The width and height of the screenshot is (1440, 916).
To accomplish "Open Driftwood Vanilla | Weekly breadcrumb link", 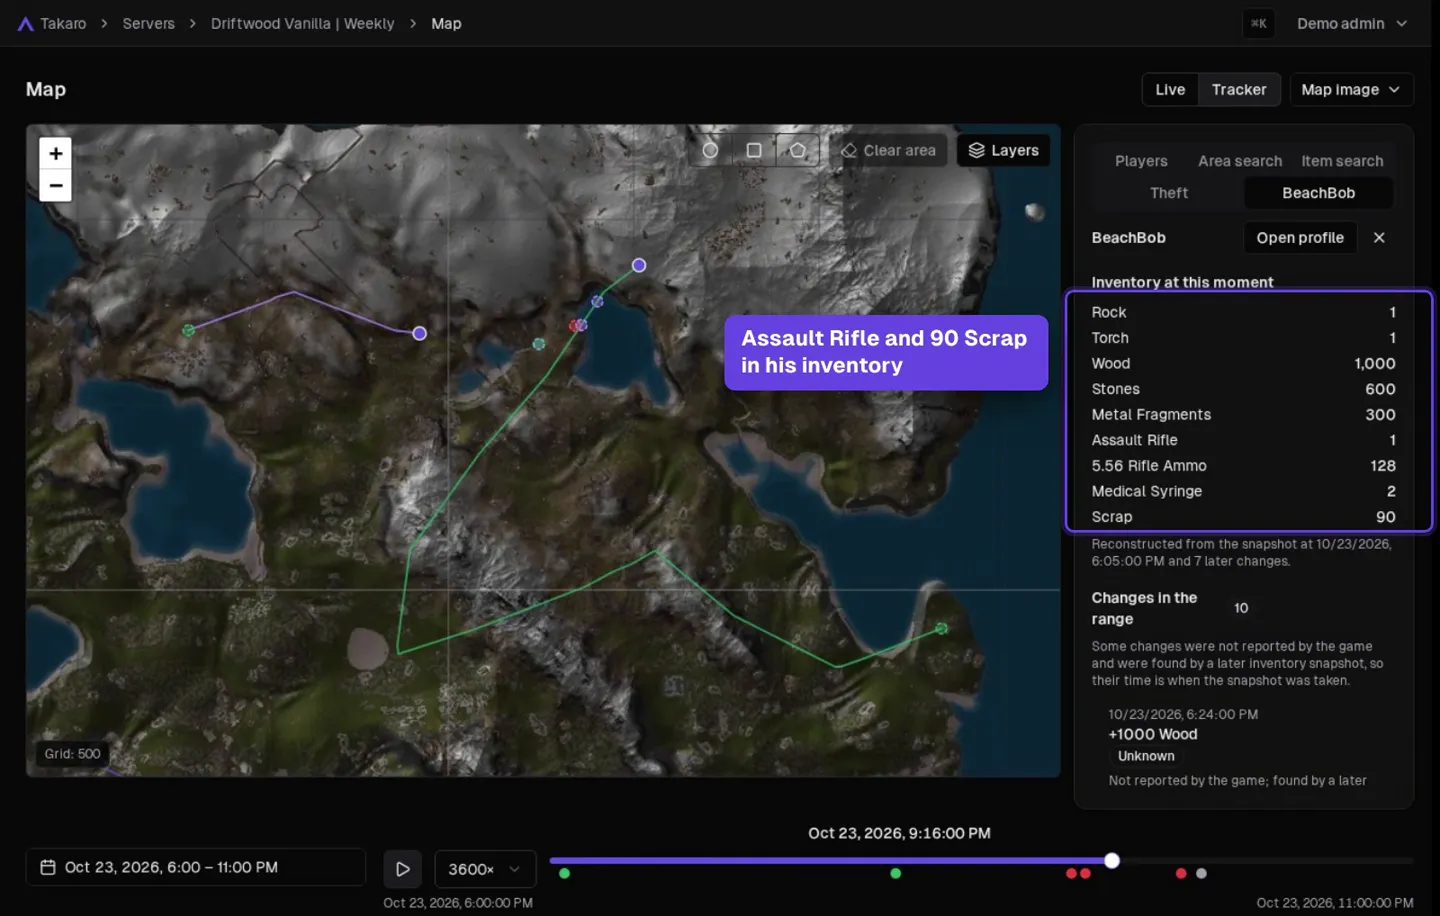I will pos(302,24).
